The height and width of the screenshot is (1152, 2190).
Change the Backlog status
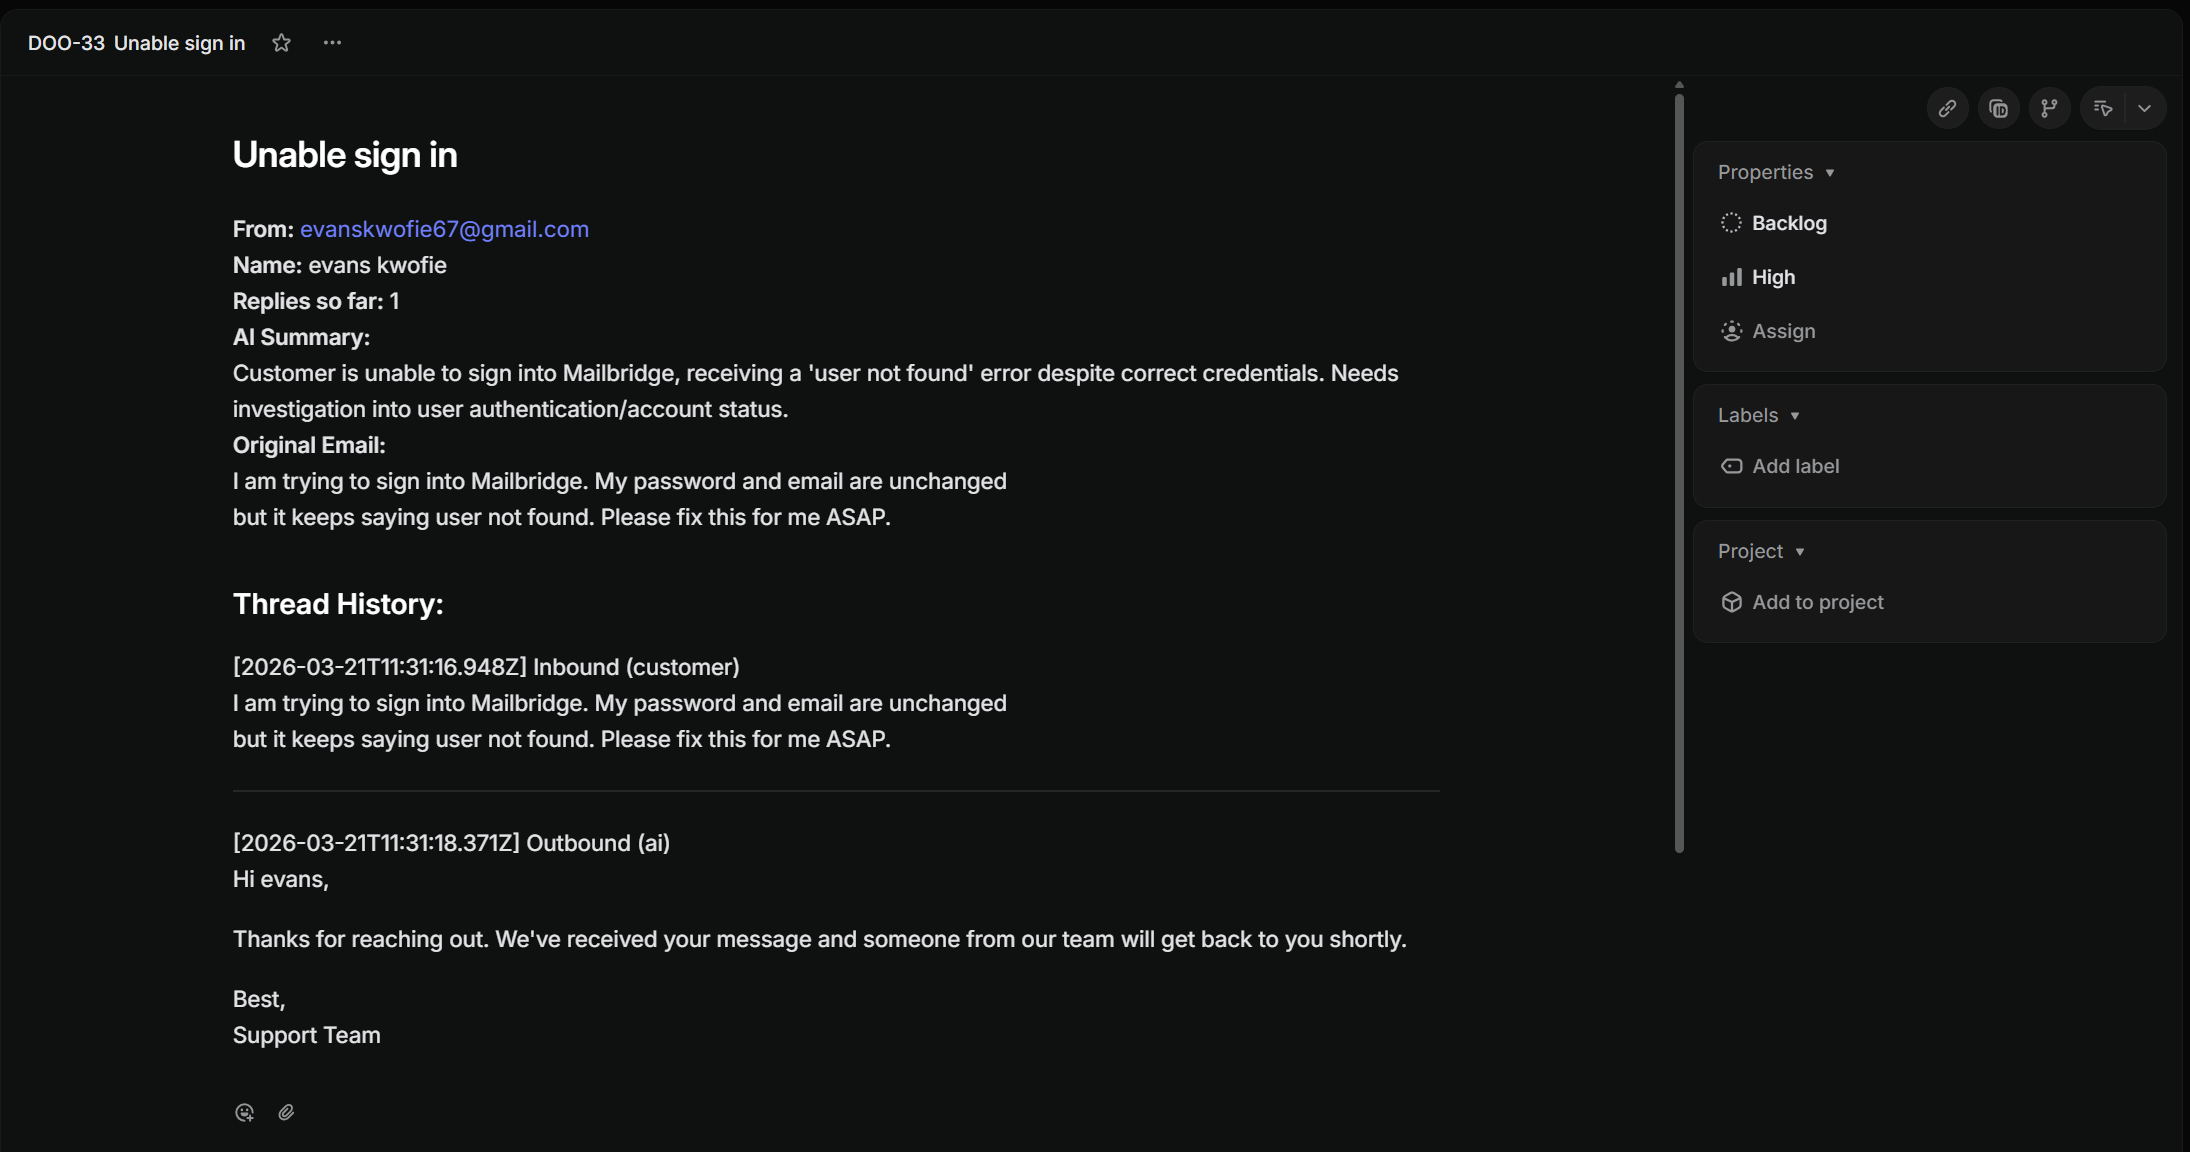point(1788,223)
